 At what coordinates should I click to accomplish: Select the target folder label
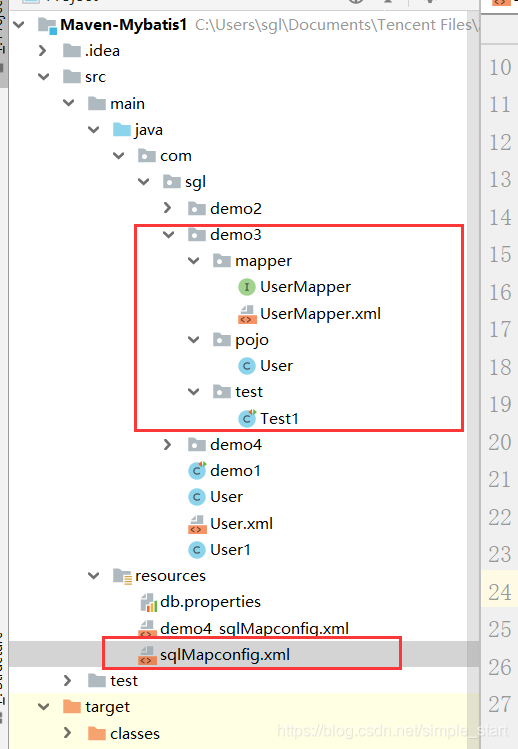point(108,707)
